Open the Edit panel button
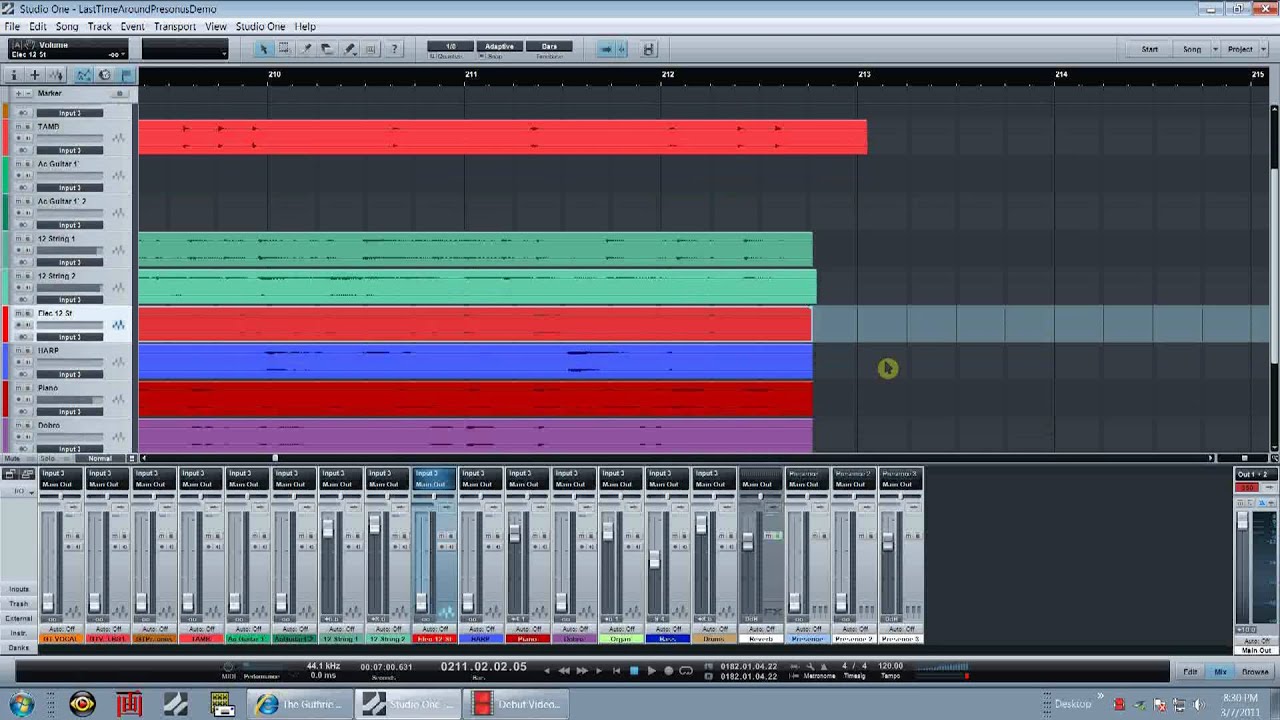 click(x=1190, y=672)
